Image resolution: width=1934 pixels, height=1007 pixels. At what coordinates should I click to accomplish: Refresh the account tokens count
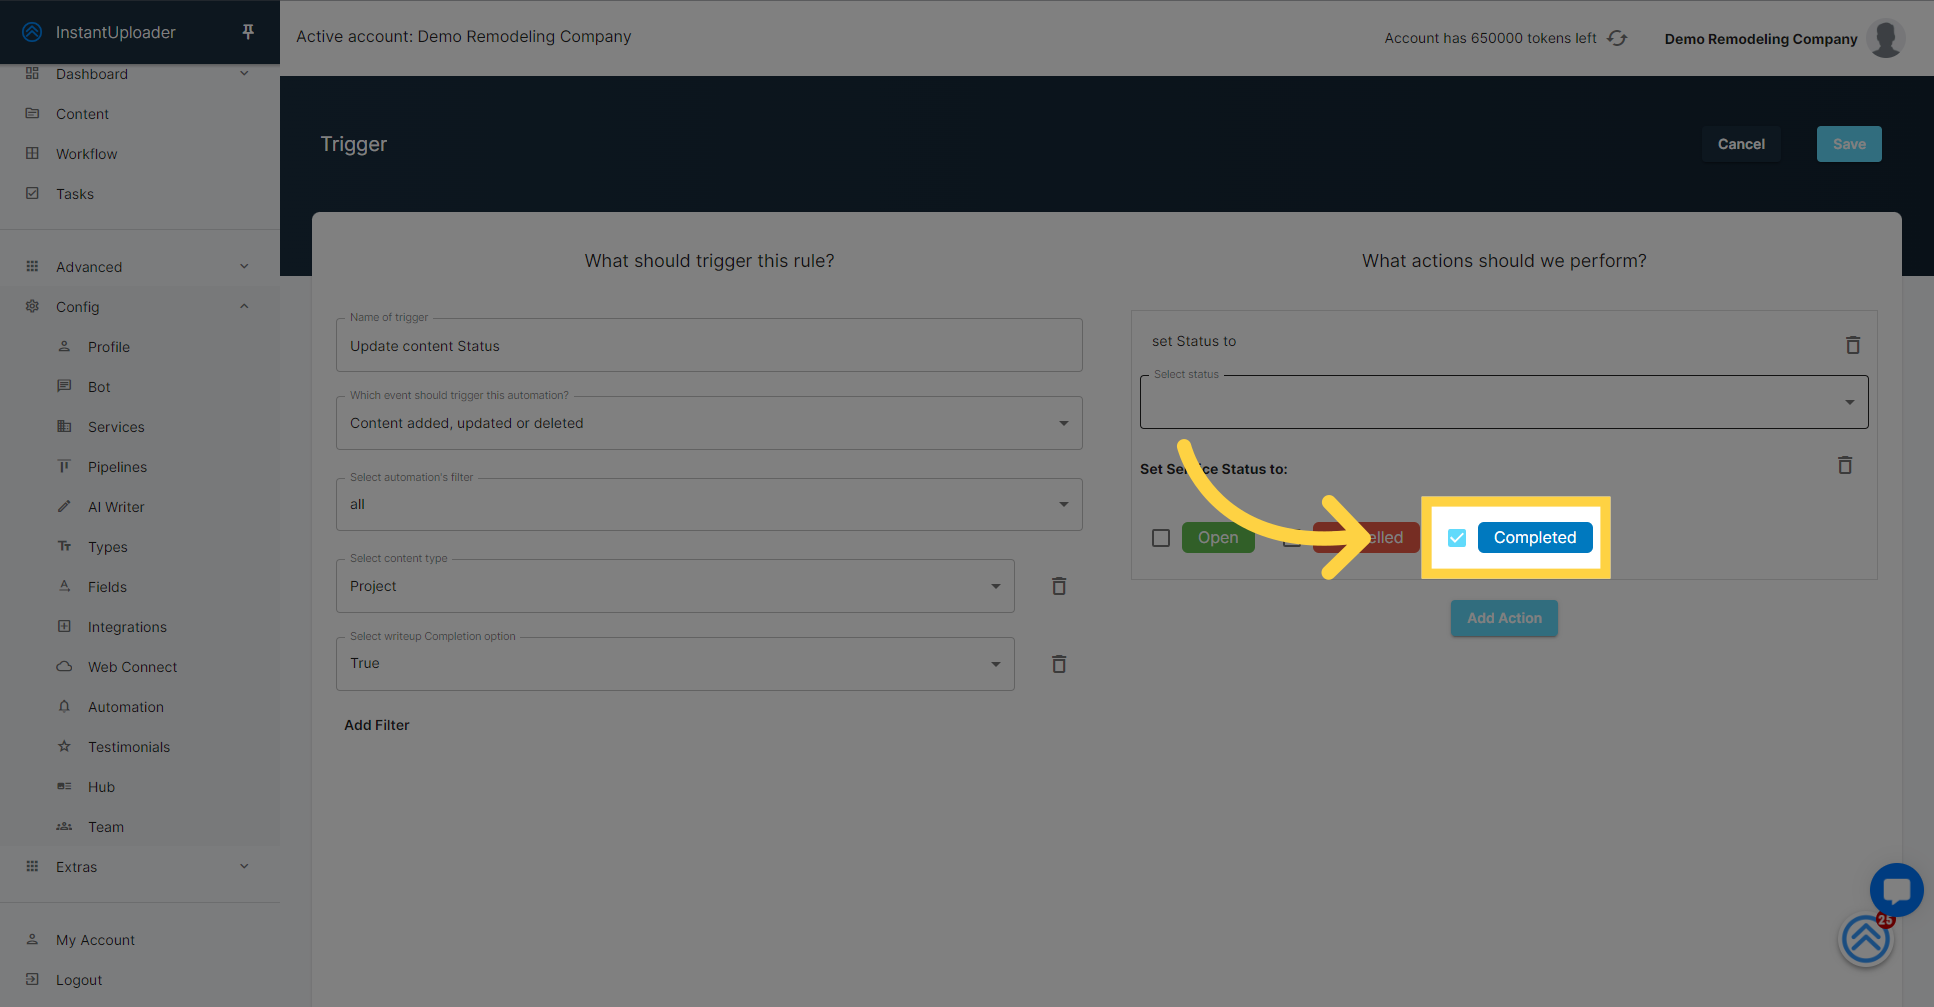[x=1617, y=38]
